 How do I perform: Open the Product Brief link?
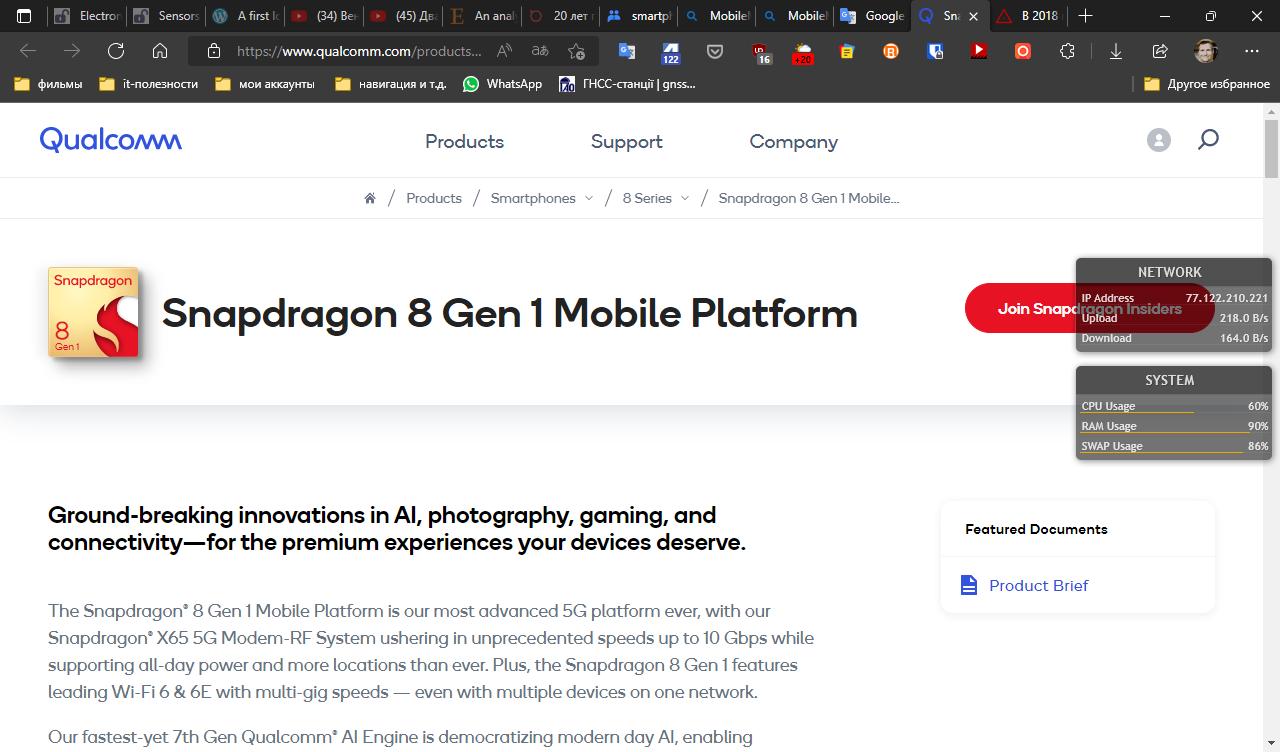pos(1038,585)
